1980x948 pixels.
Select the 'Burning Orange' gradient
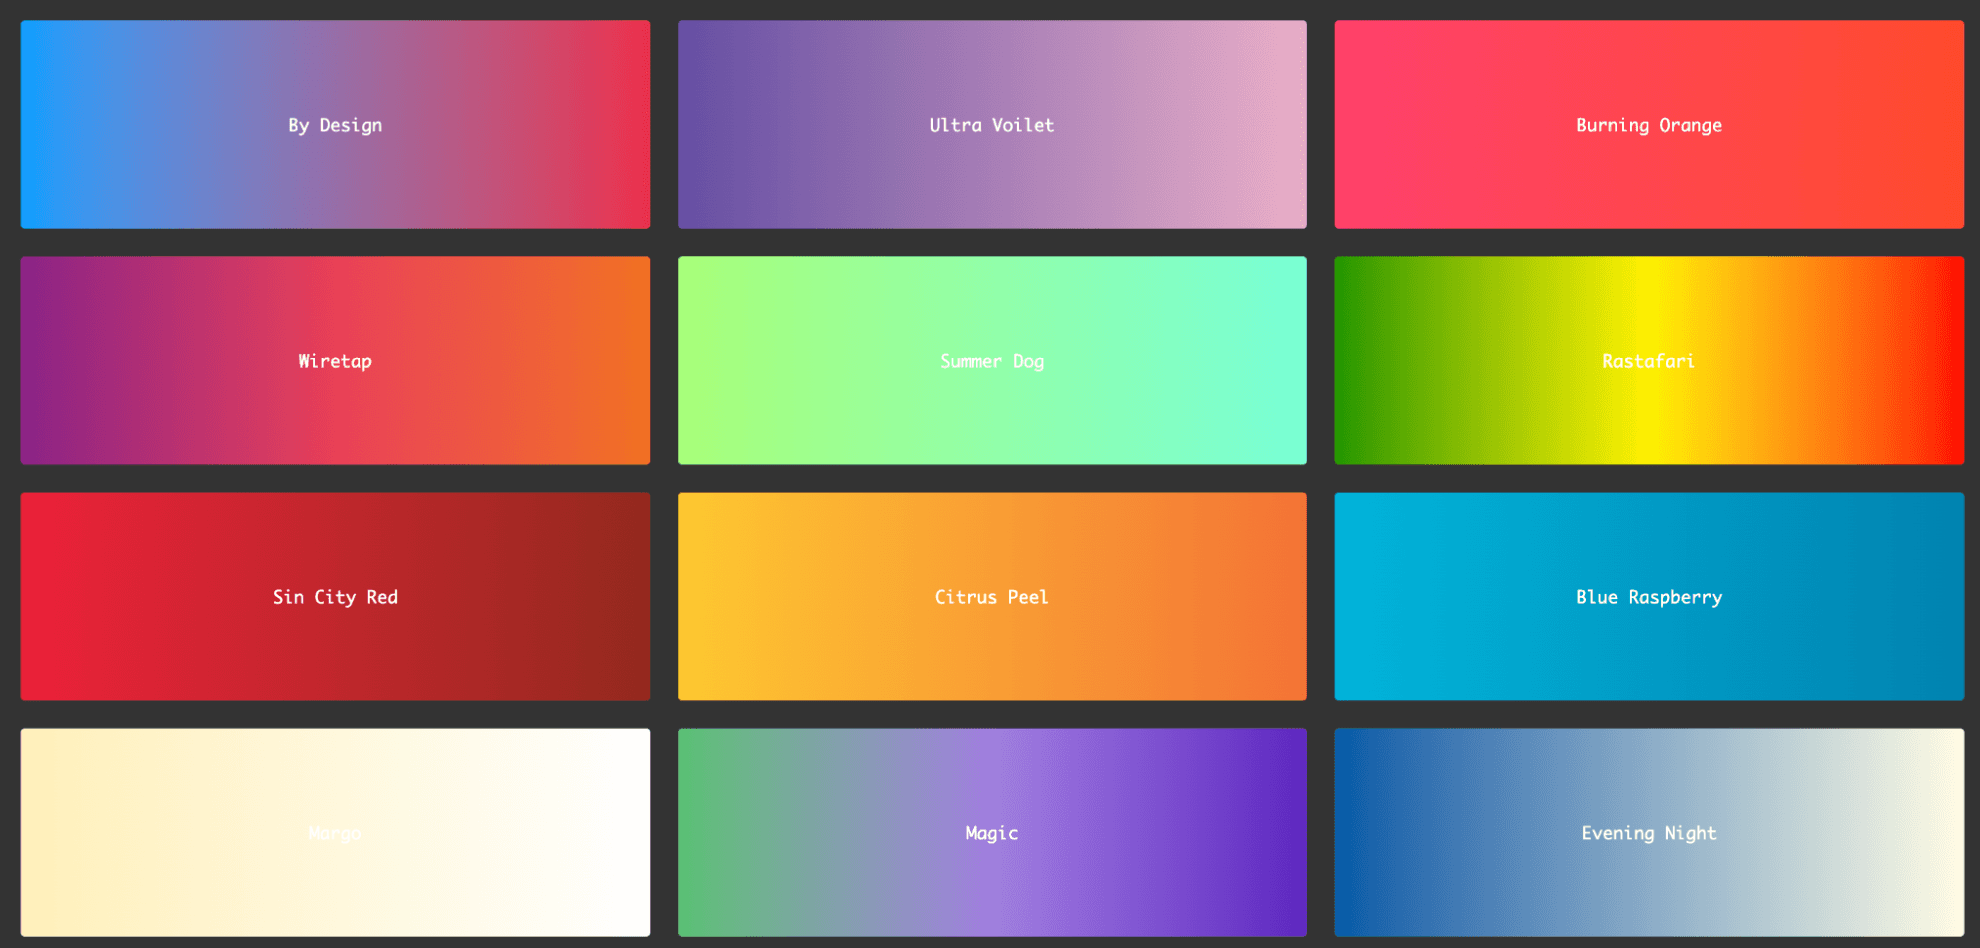coord(1648,124)
